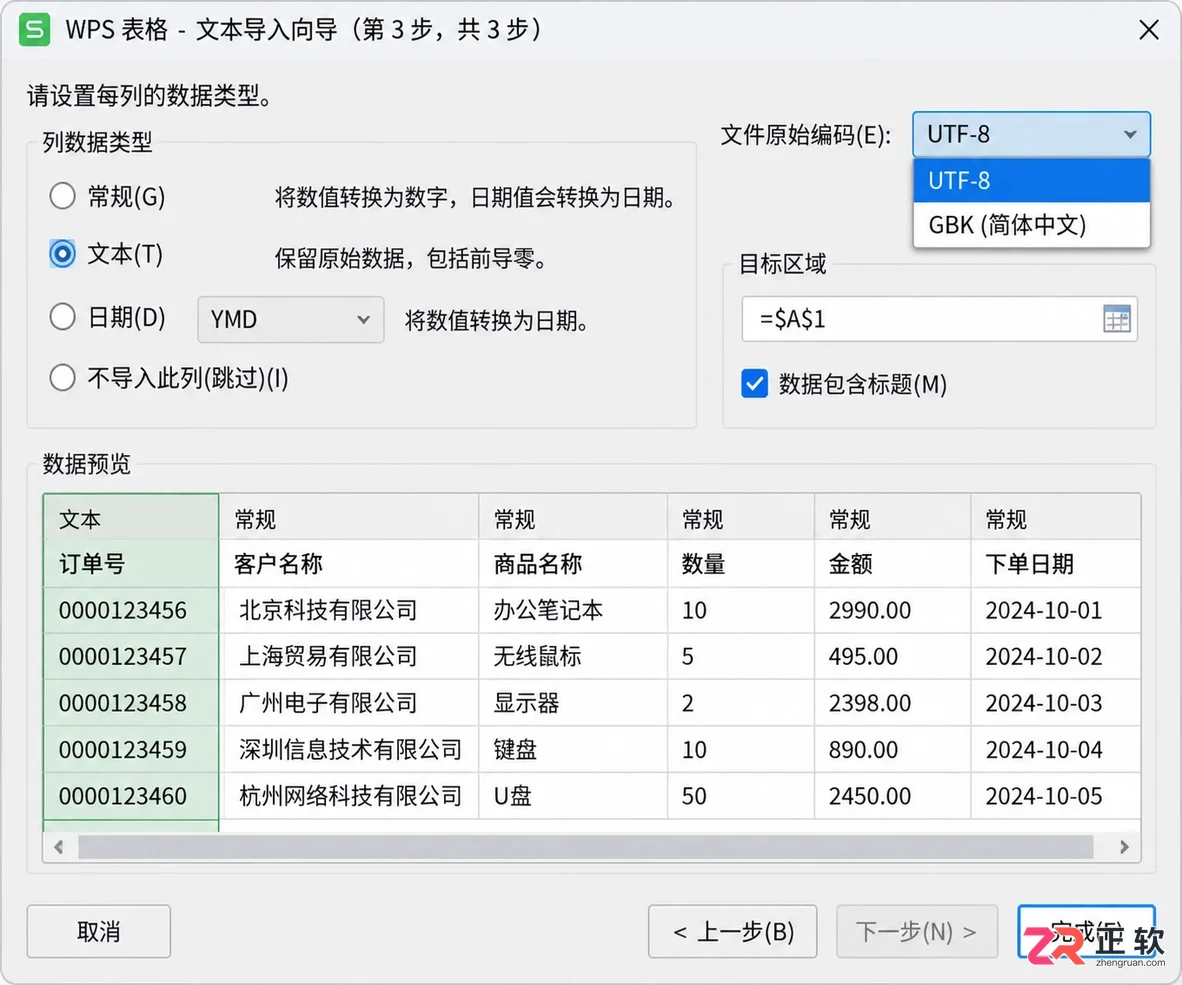
Task: Close the text import wizard dialog
Action: (1149, 30)
